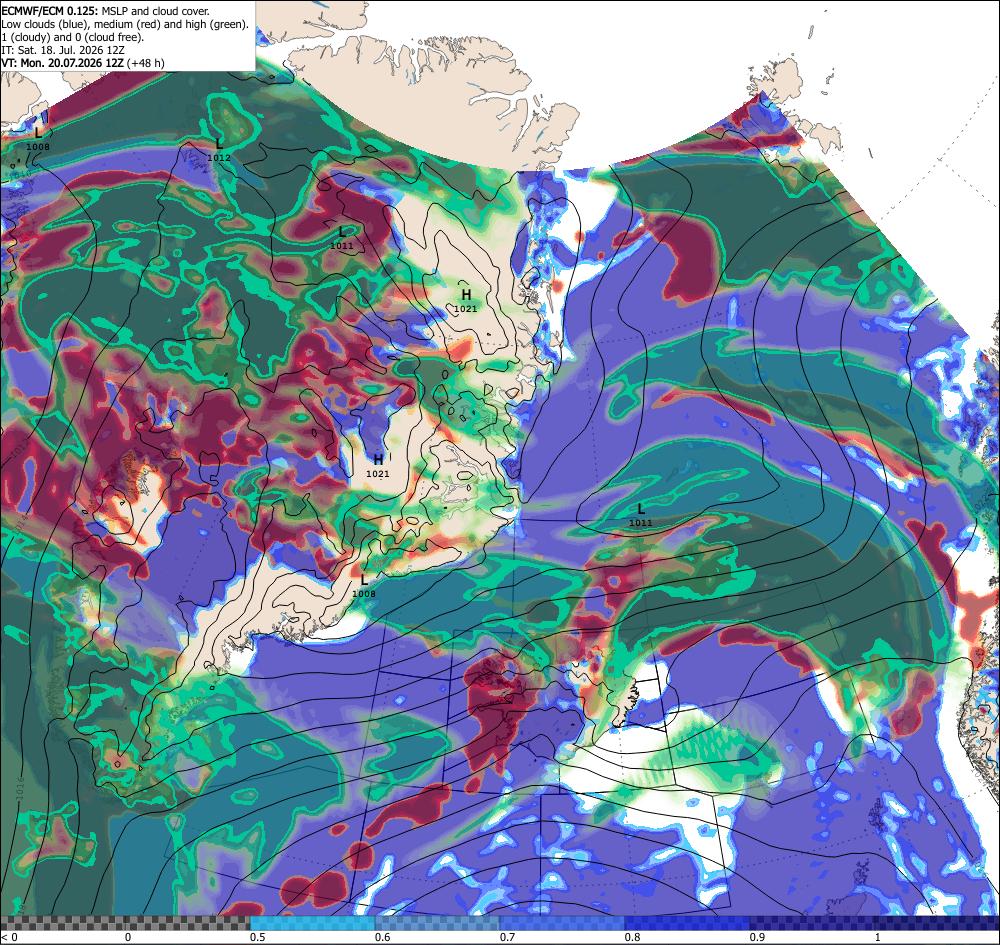Click the '1 (cloudy) and 0 (cloud free).' line
The image size is (1000, 945).
[73, 37]
